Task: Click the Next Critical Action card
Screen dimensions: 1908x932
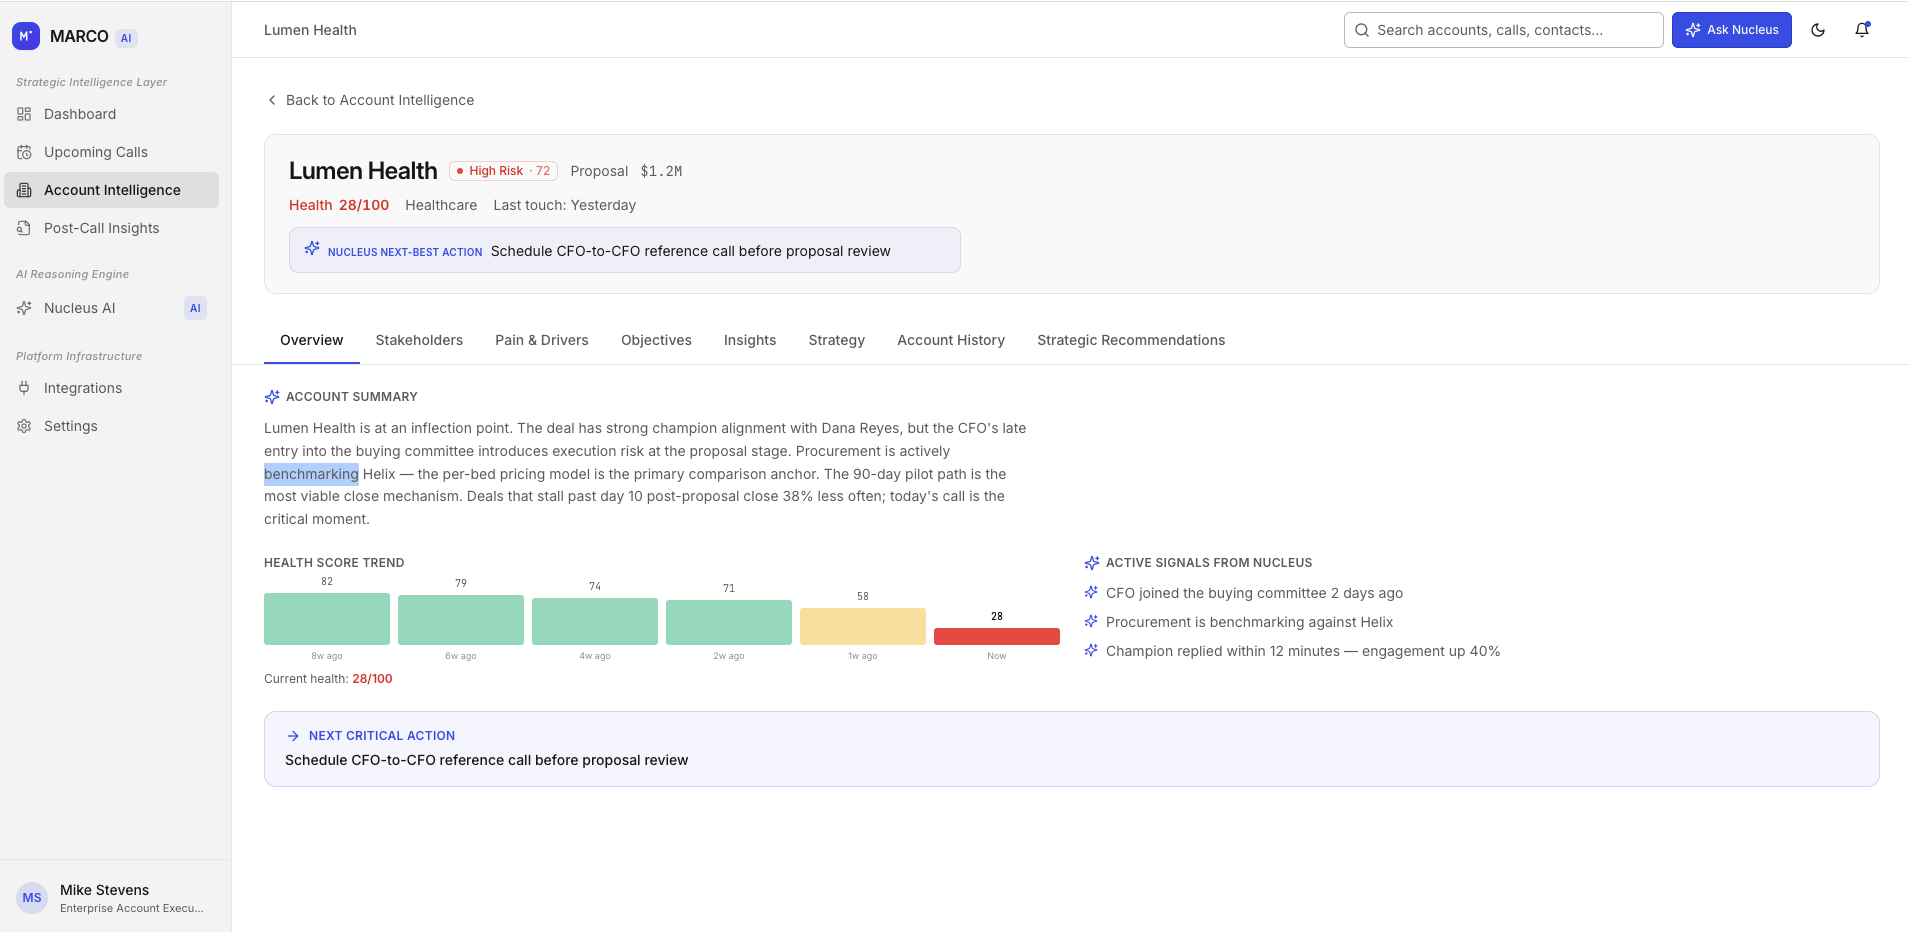Action: (1072, 749)
